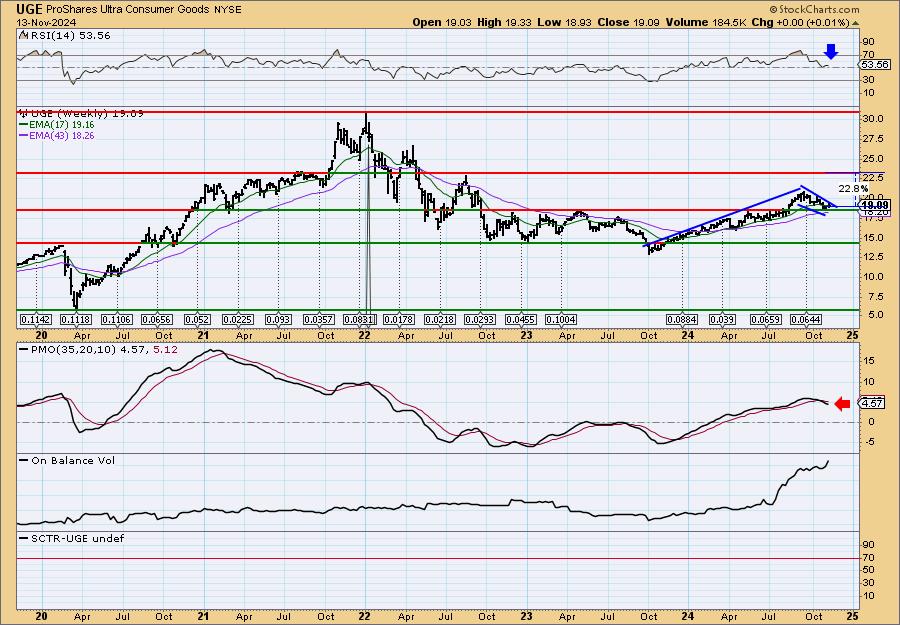Click the 0.1142 dividend marker
The height and width of the screenshot is (625, 900).
tap(35, 319)
